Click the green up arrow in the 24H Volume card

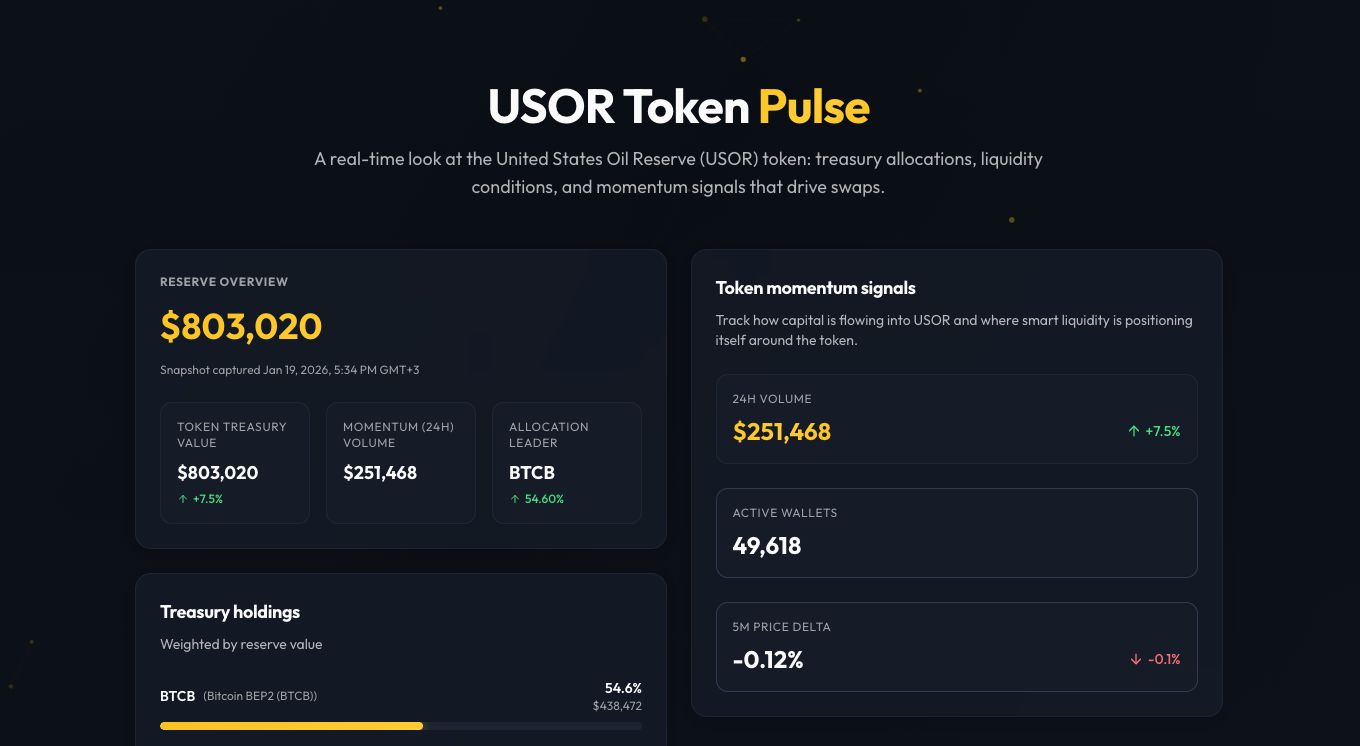tap(1134, 431)
